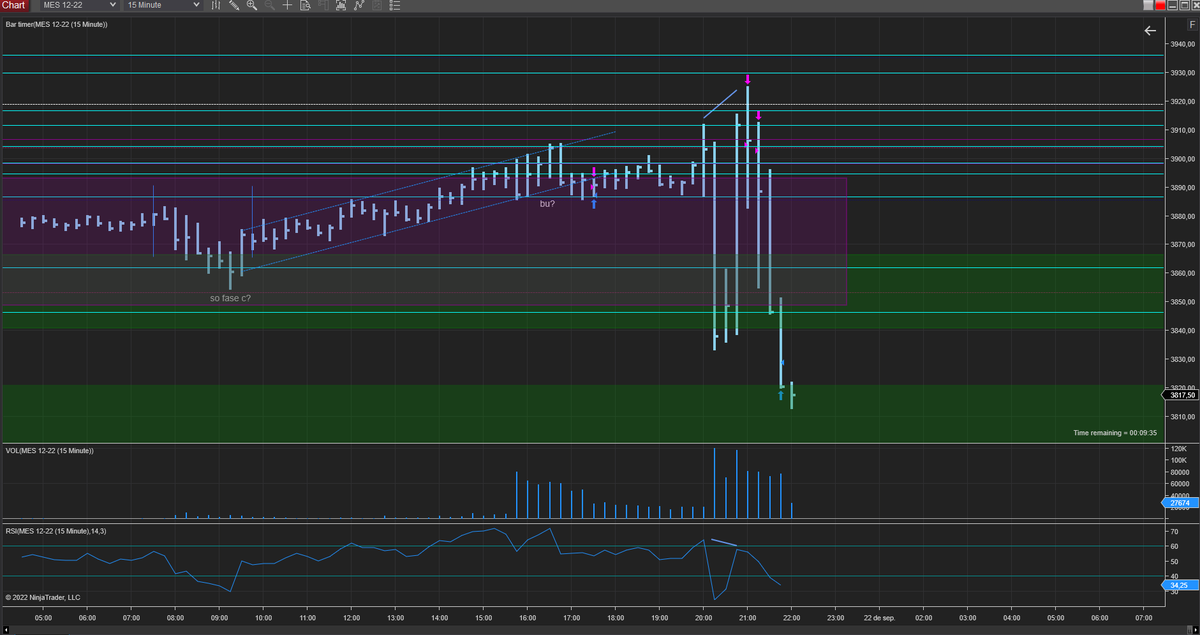Click the 05:00 time axis label
Viewport: 1200px width, 635px height.
click(x=44, y=618)
